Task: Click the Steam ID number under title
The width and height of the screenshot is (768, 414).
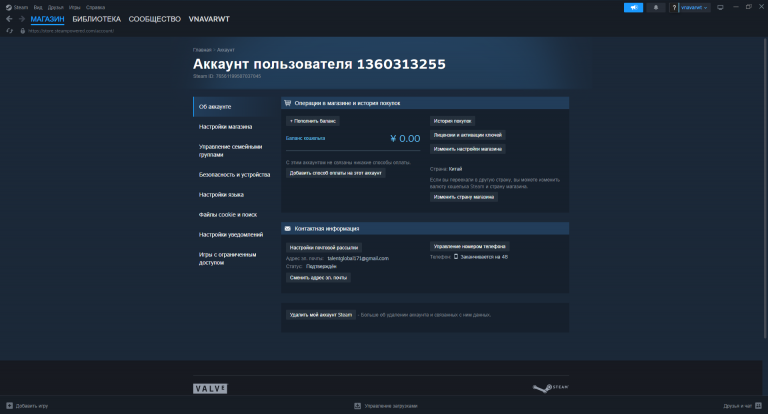Action: pyautogui.click(x=238, y=76)
